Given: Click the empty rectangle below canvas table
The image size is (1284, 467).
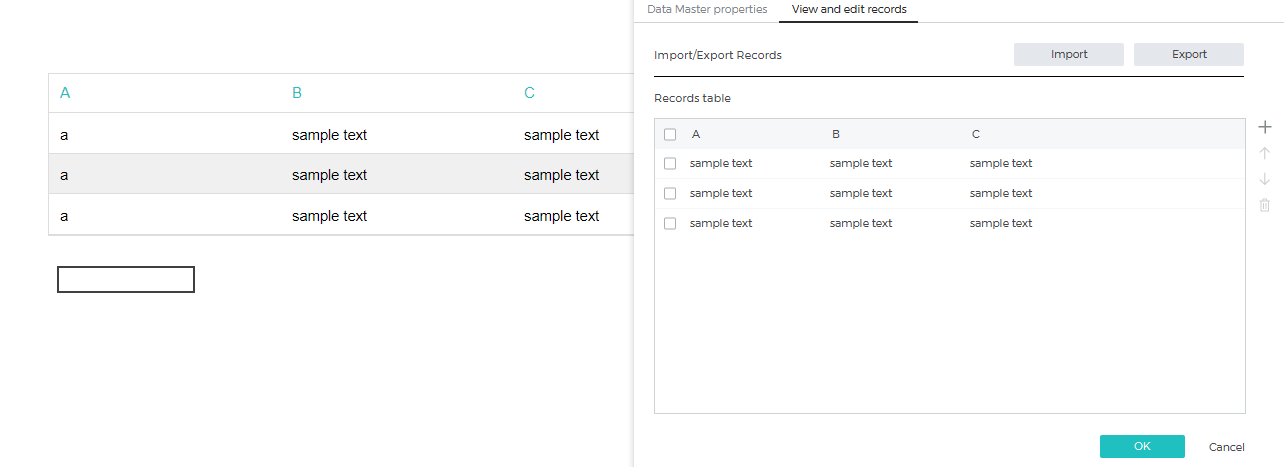Looking at the screenshot, I should pyautogui.click(x=126, y=280).
